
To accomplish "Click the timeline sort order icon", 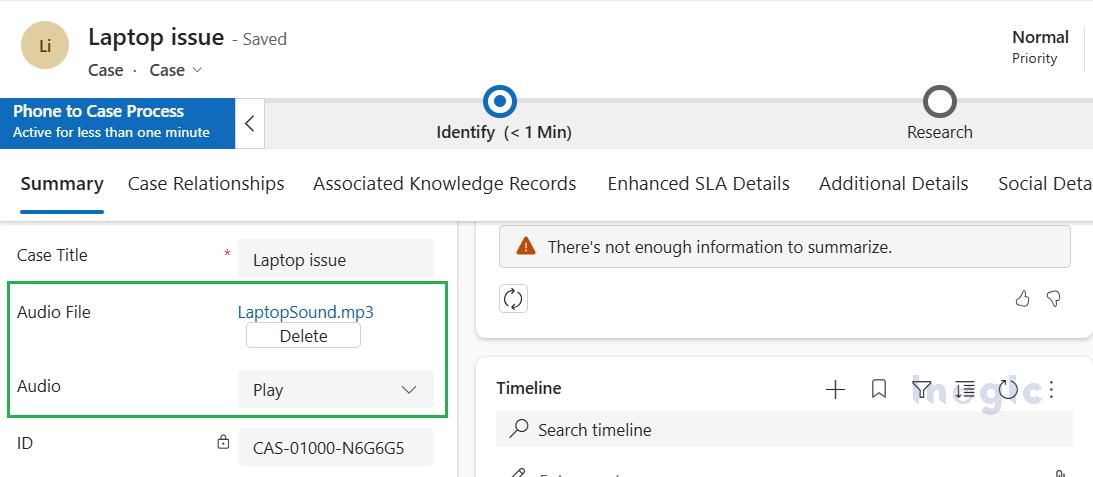I will click(964, 389).
